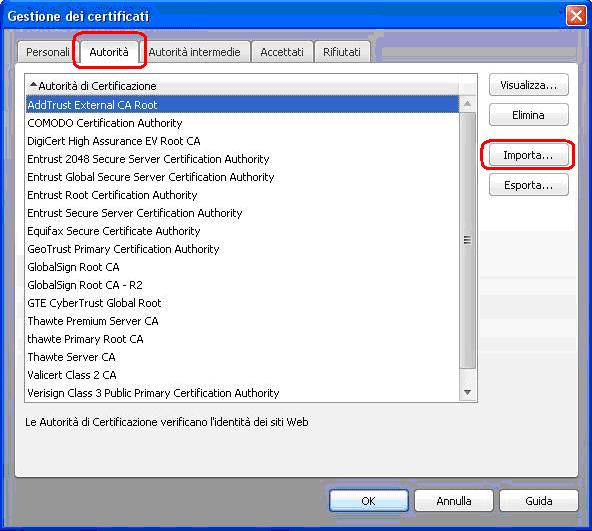
Task: Click the Annulla button
Action: [453, 501]
